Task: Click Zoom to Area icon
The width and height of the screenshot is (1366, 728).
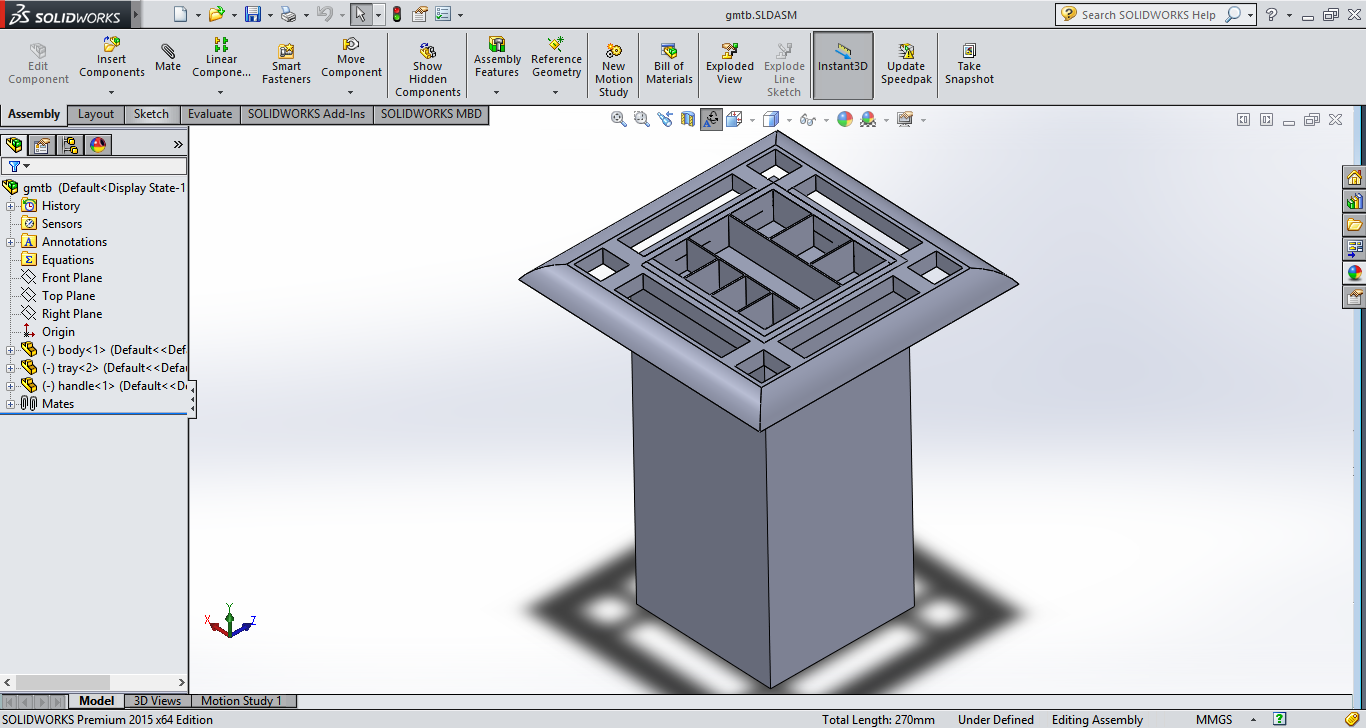Action: [x=641, y=119]
